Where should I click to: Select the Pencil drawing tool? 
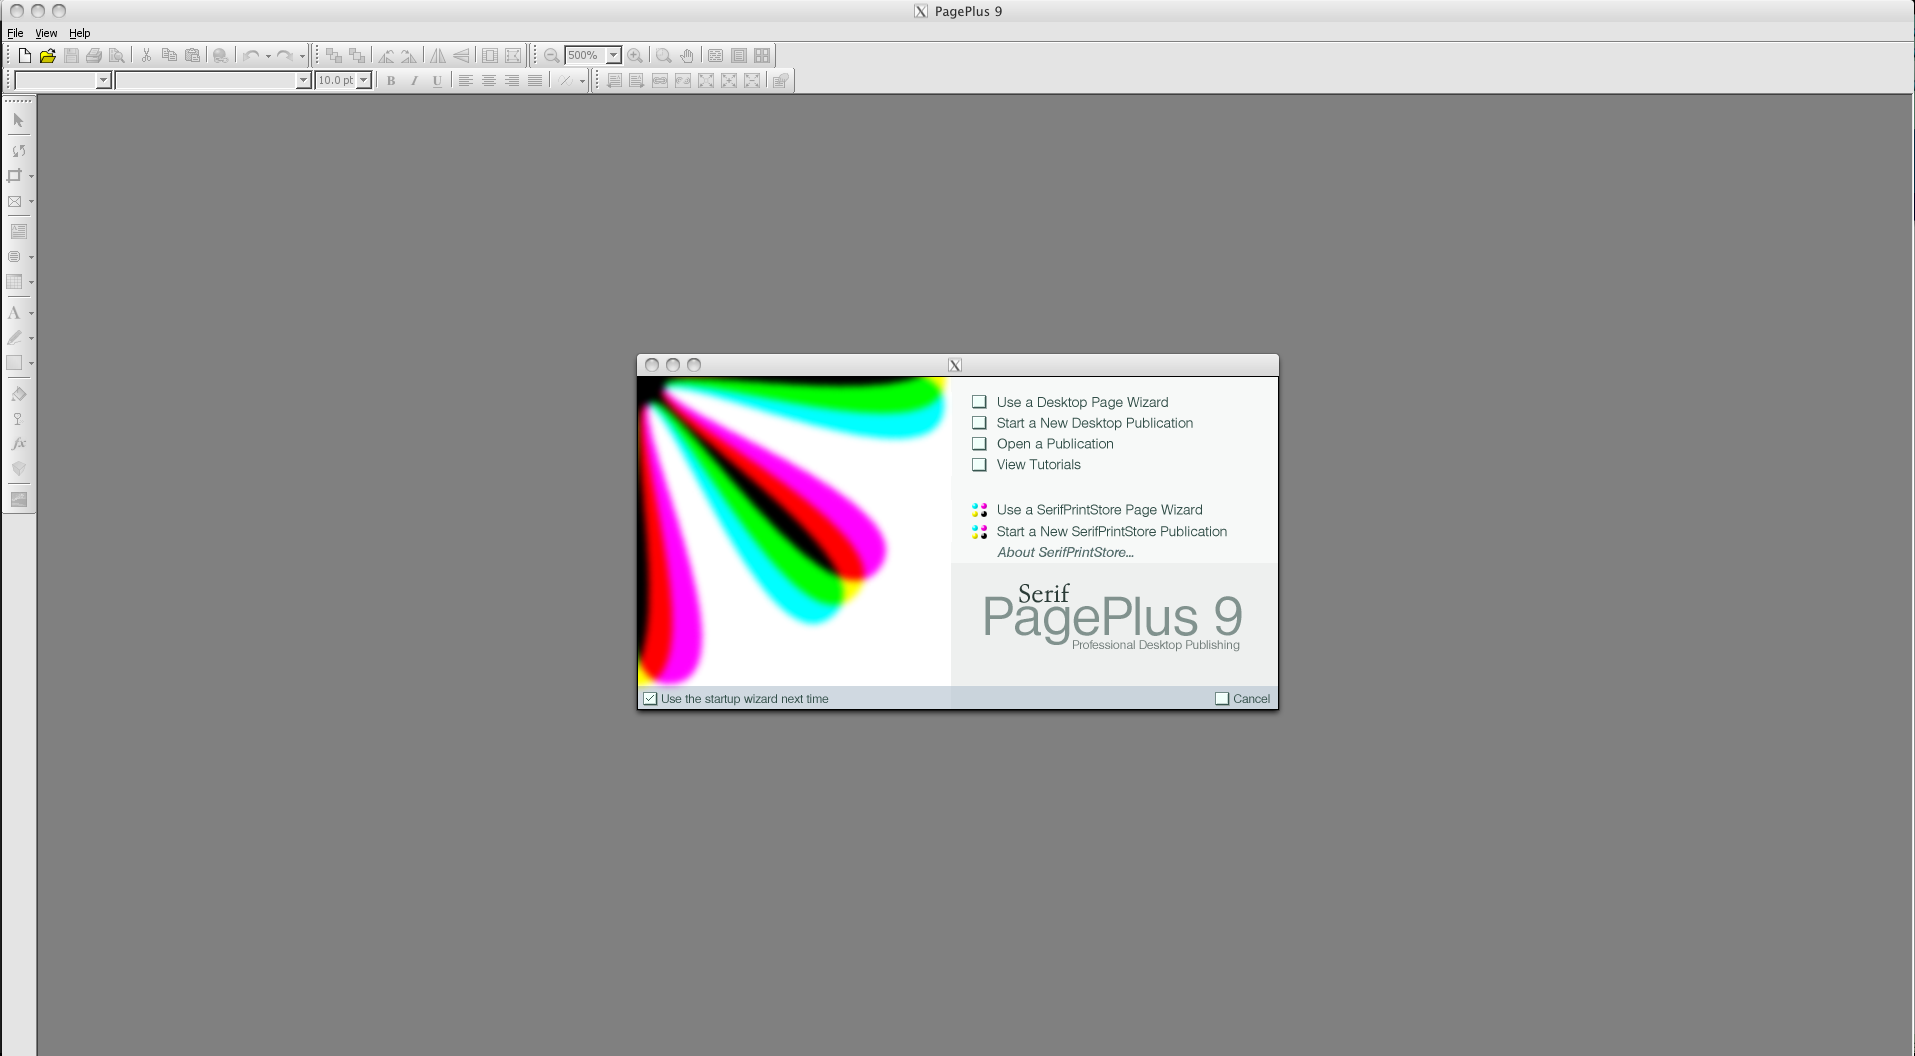[15, 338]
